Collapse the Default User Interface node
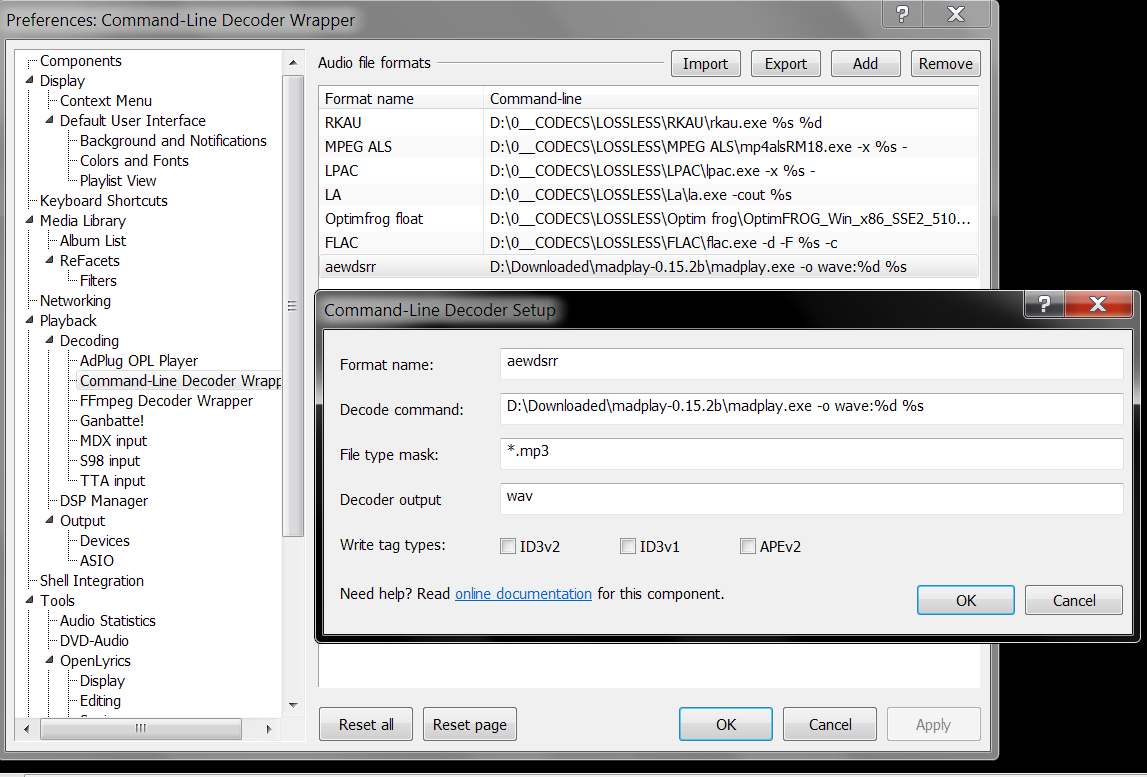Image resolution: width=1147 pixels, height=777 pixels. click(x=50, y=120)
